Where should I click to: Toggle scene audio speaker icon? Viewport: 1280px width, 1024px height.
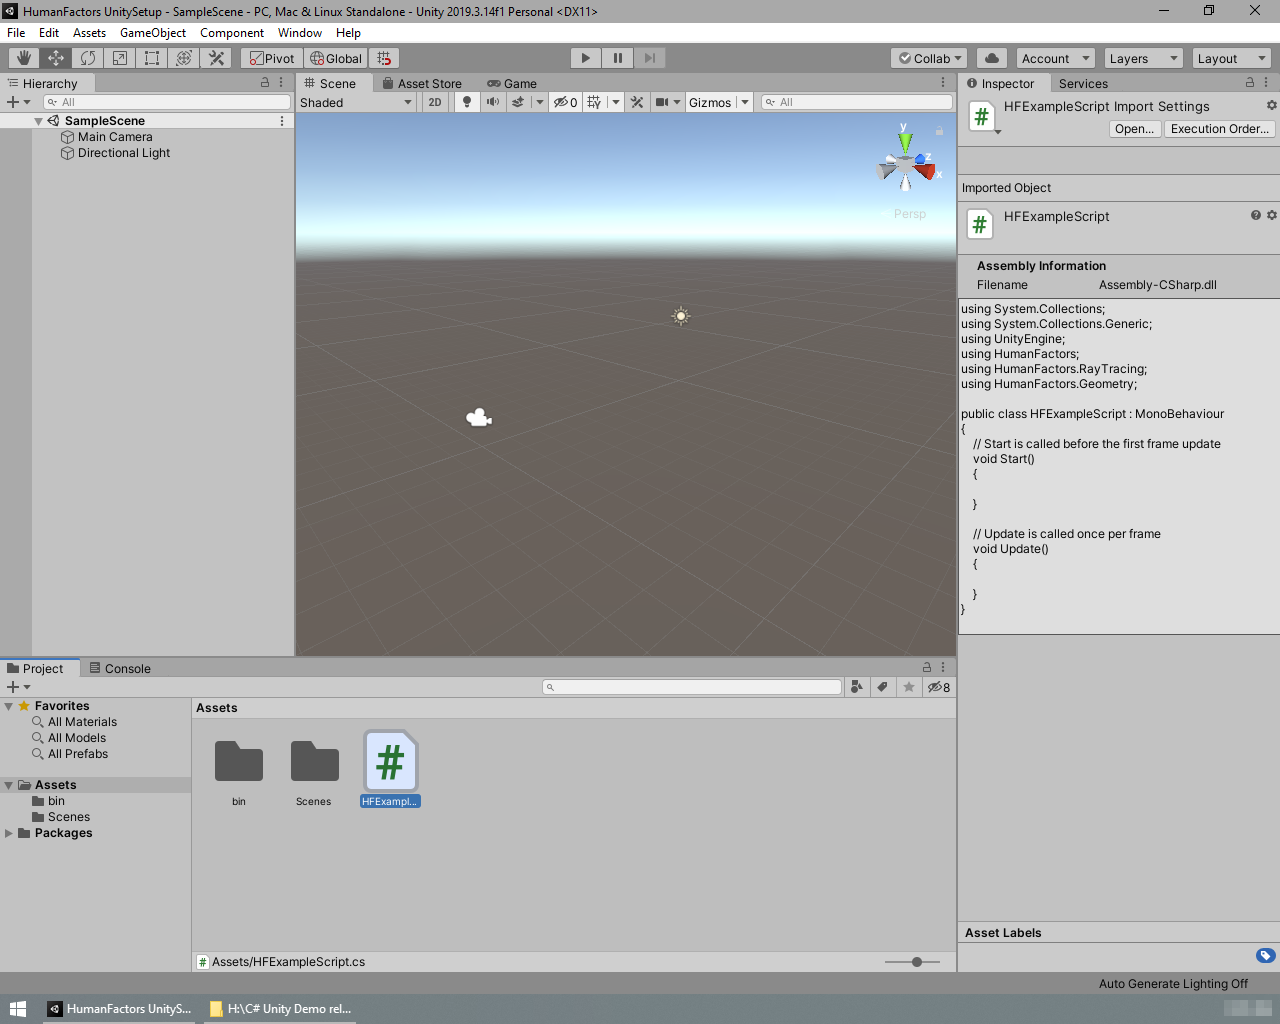click(x=492, y=102)
